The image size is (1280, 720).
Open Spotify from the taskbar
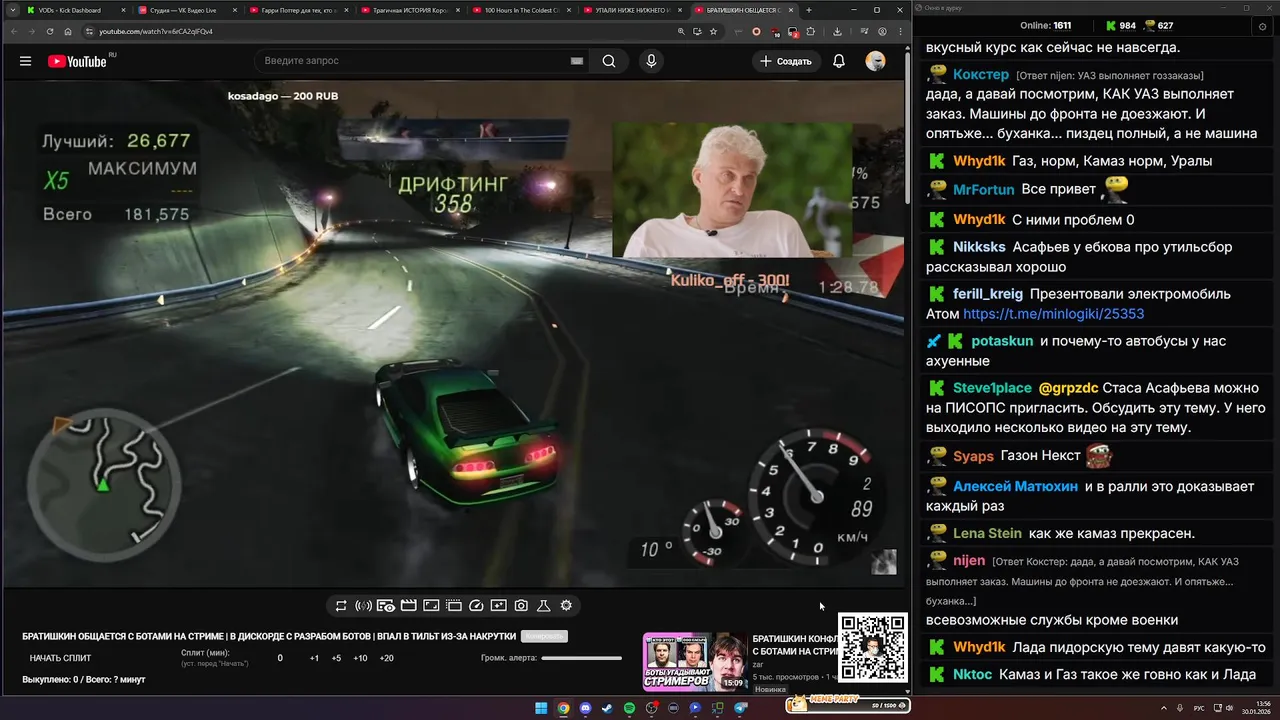pos(629,708)
